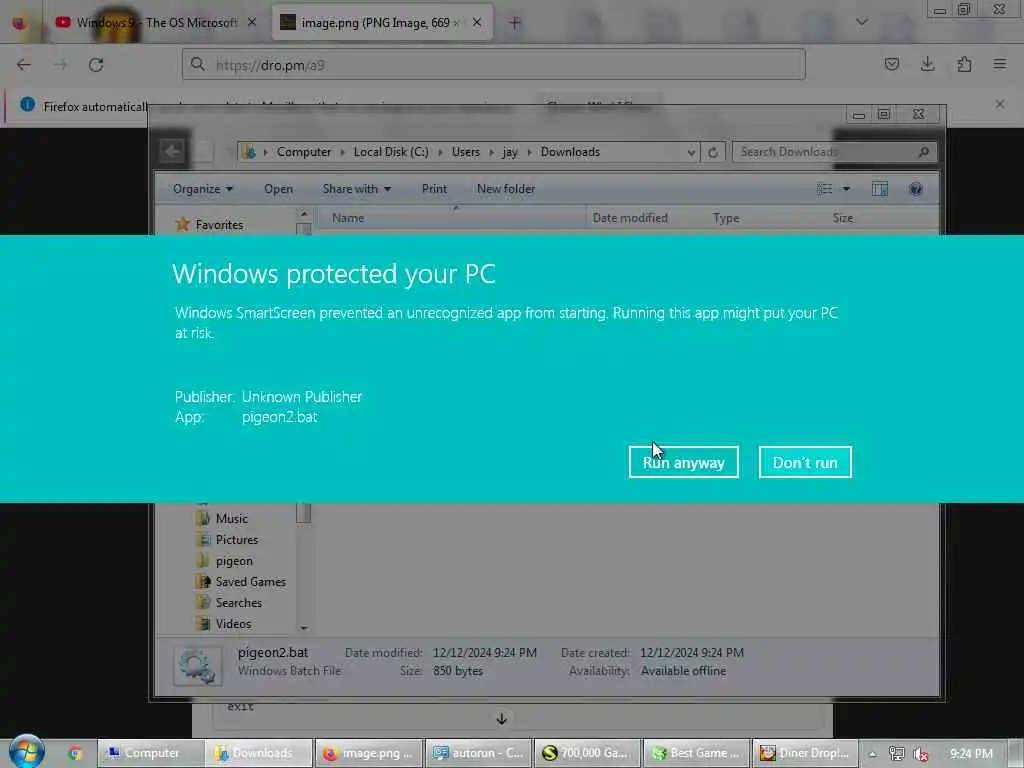
Task: Click Open in Explorer toolbar
Action: click(x=278, y=189)
